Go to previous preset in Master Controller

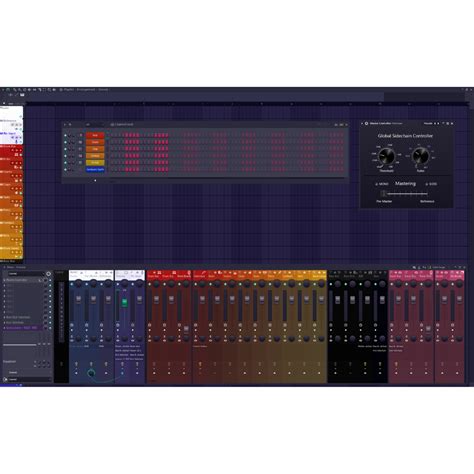click(435, 123)
